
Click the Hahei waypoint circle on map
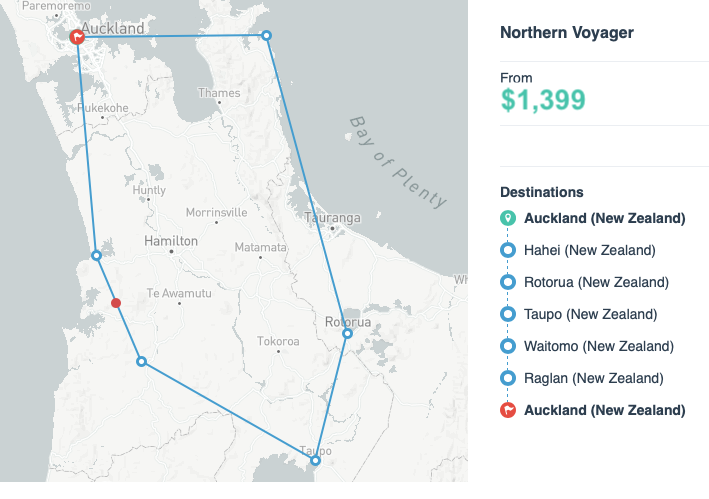[x=267, y=35]
